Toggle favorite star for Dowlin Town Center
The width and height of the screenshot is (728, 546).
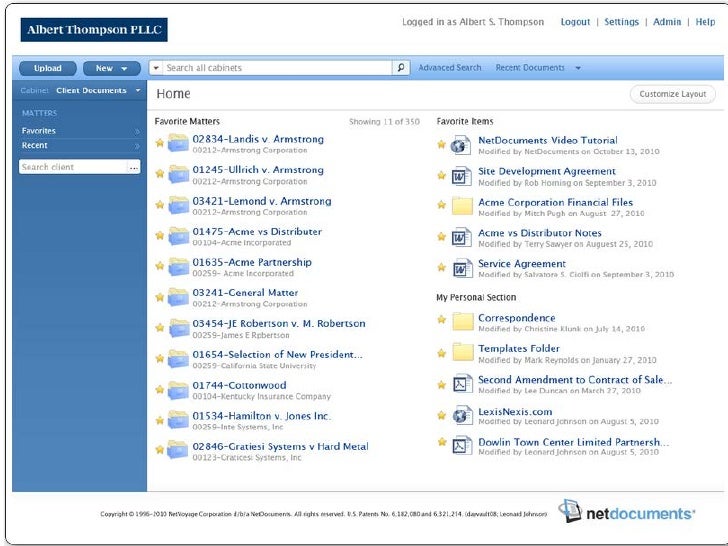(442, 442)
